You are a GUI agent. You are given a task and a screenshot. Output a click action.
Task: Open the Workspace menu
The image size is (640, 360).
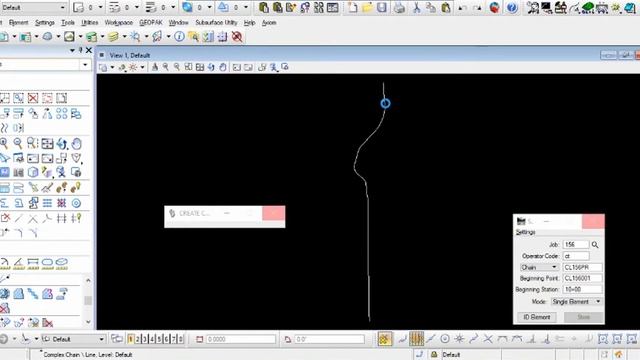[119, 22]
